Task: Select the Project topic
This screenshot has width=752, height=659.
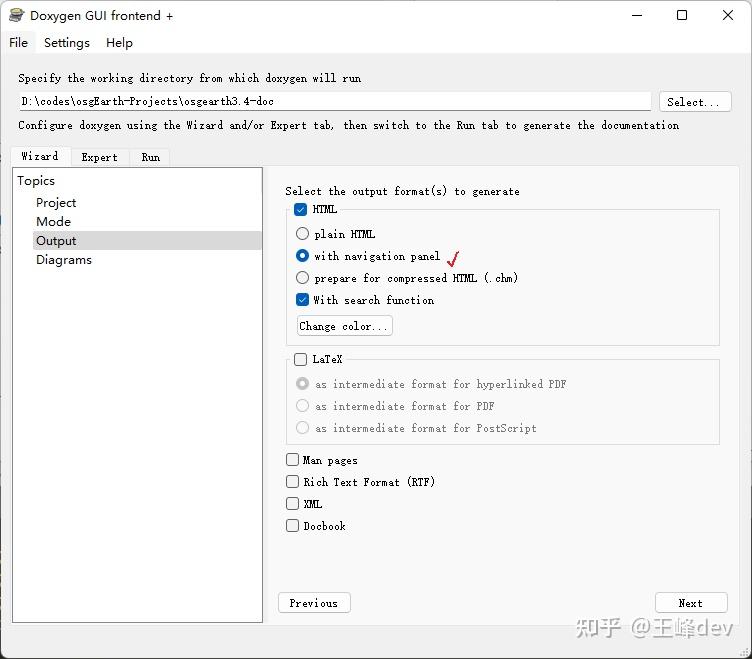Action: (x=56, y=202)
